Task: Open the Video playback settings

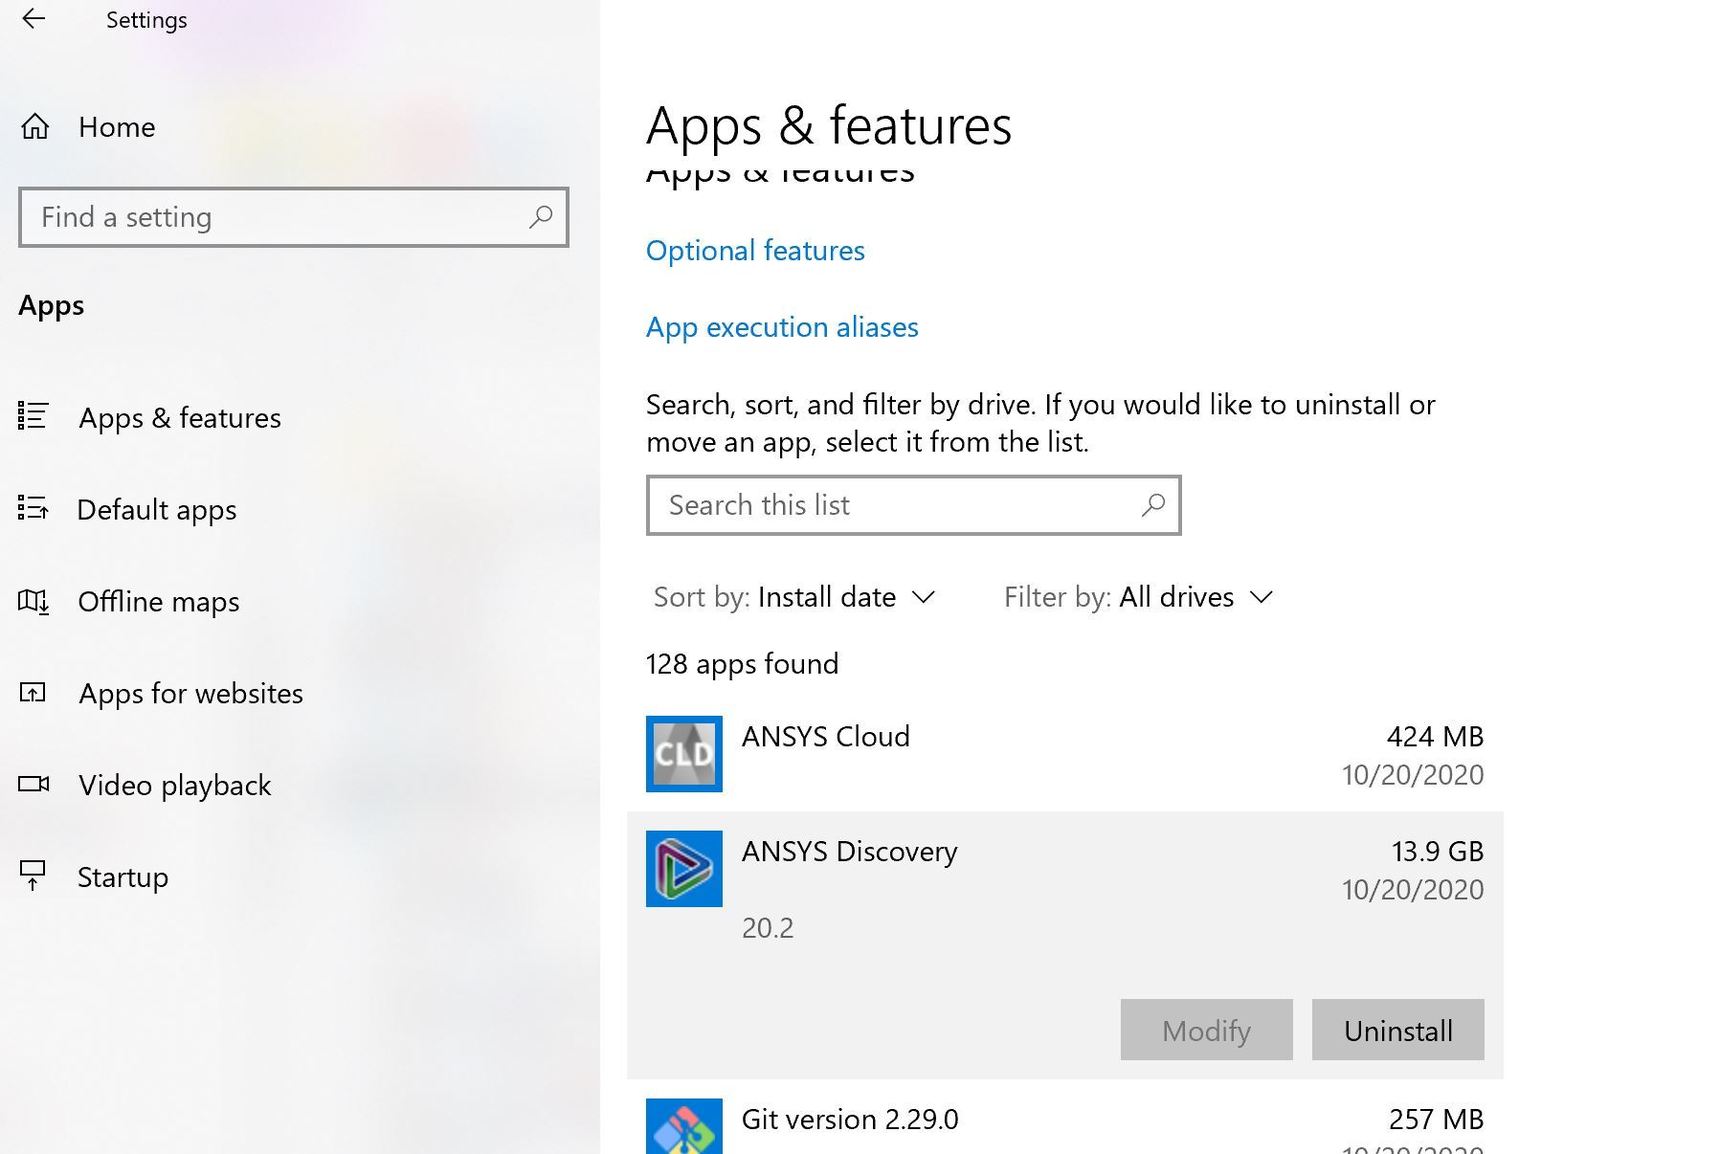Action: 175,785
